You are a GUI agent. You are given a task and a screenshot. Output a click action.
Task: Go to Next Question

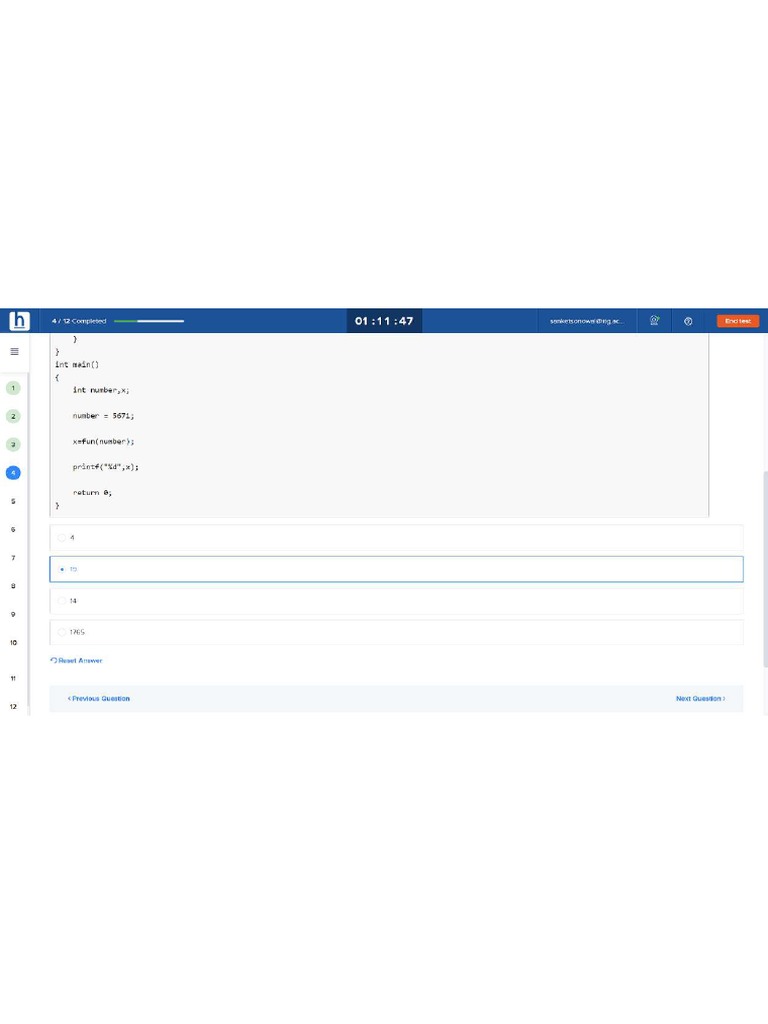(700, 698)
